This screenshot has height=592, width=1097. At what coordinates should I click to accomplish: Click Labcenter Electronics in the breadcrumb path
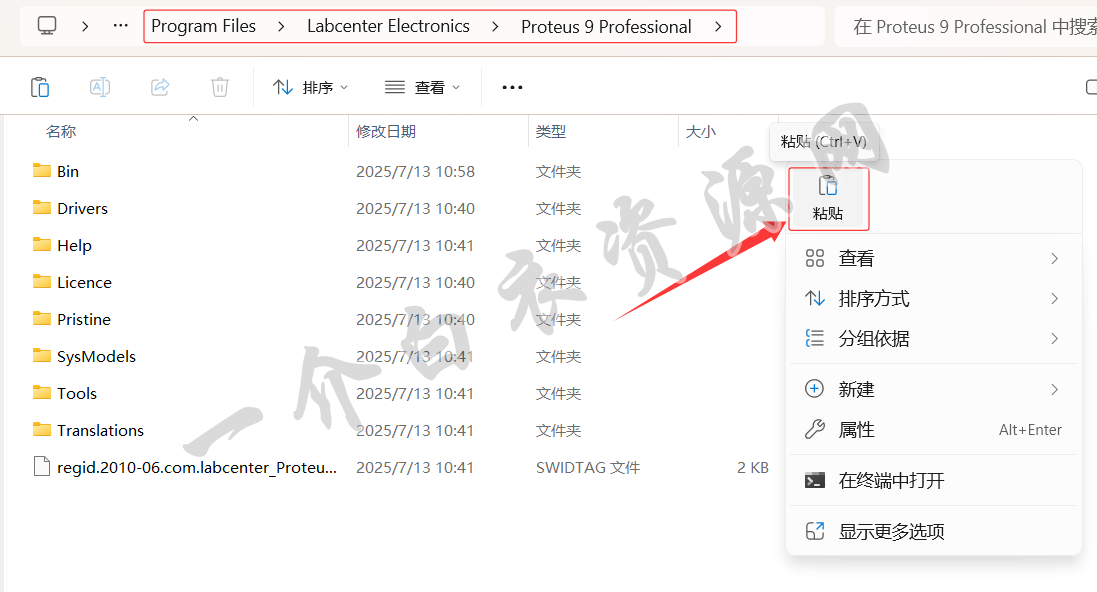coord(388,27)
